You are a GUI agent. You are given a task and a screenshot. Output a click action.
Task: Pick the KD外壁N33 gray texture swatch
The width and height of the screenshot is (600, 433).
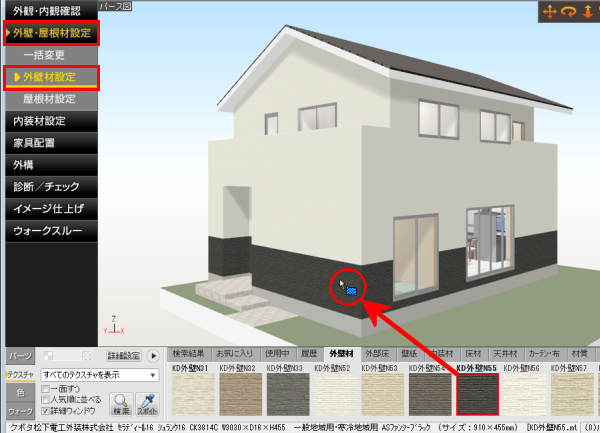tap(288, 394)
